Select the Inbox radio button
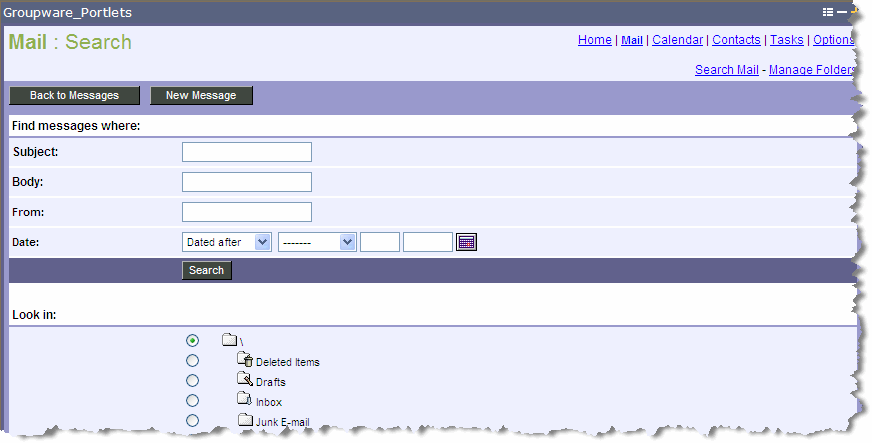 pyautogui.click(x=192, y=400)
